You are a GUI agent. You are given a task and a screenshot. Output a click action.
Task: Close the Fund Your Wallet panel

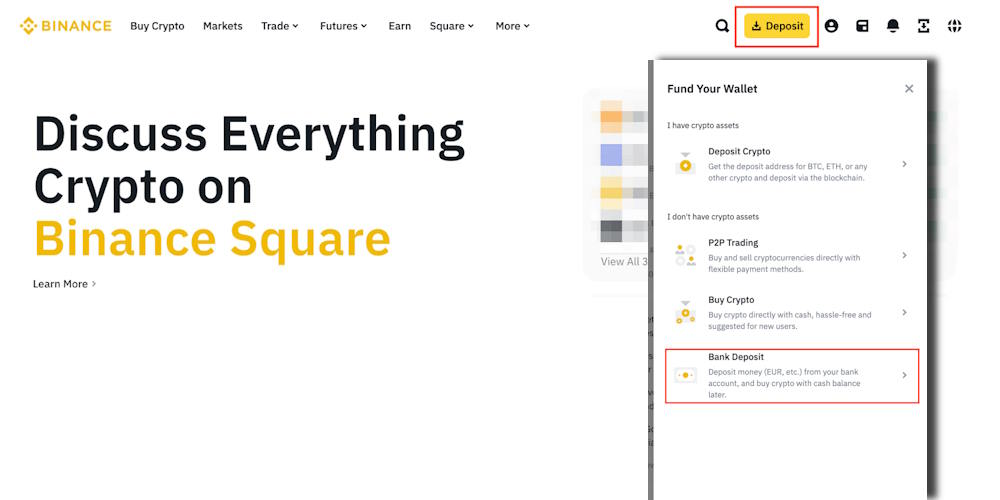pyautogui.click(x=909, y=89)
